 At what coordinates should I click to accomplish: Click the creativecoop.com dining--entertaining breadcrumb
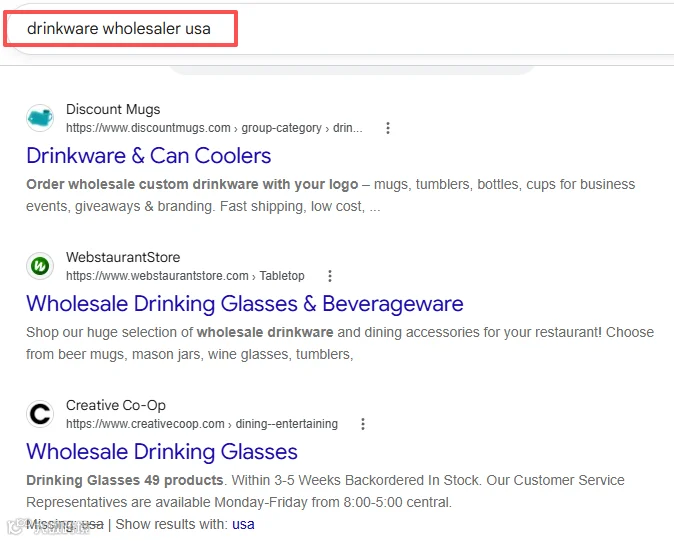pyautogui.click(x=202, y=424)
